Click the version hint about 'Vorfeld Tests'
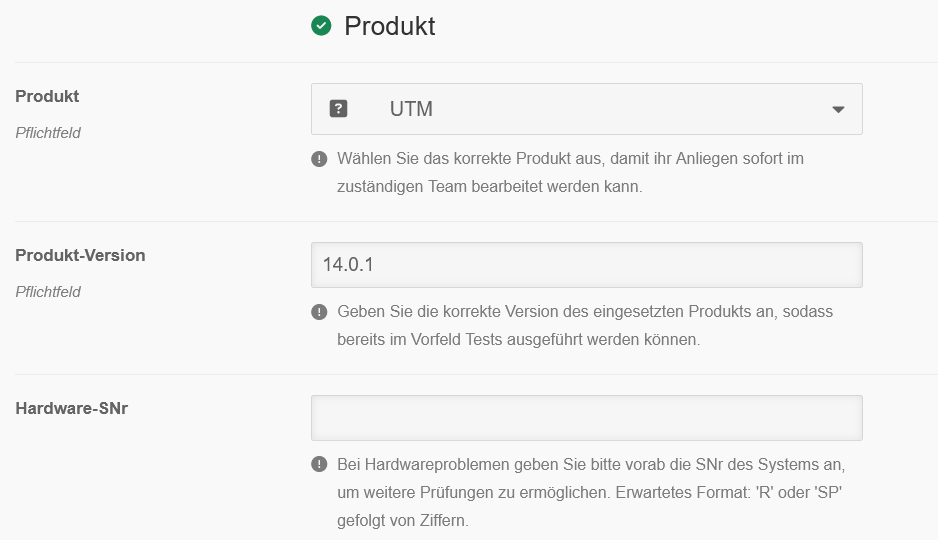Viewport: 938px width, 540px height. 518,339
